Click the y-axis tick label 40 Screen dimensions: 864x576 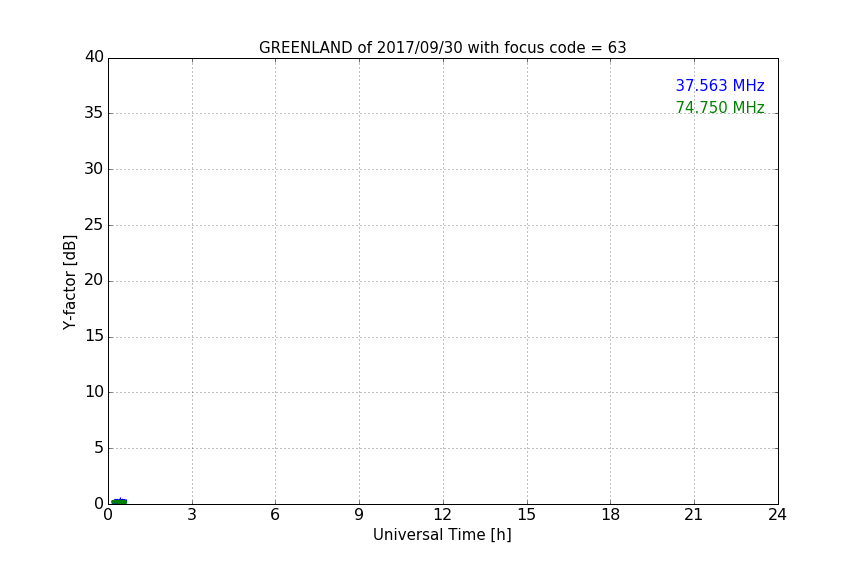point(94,57)
